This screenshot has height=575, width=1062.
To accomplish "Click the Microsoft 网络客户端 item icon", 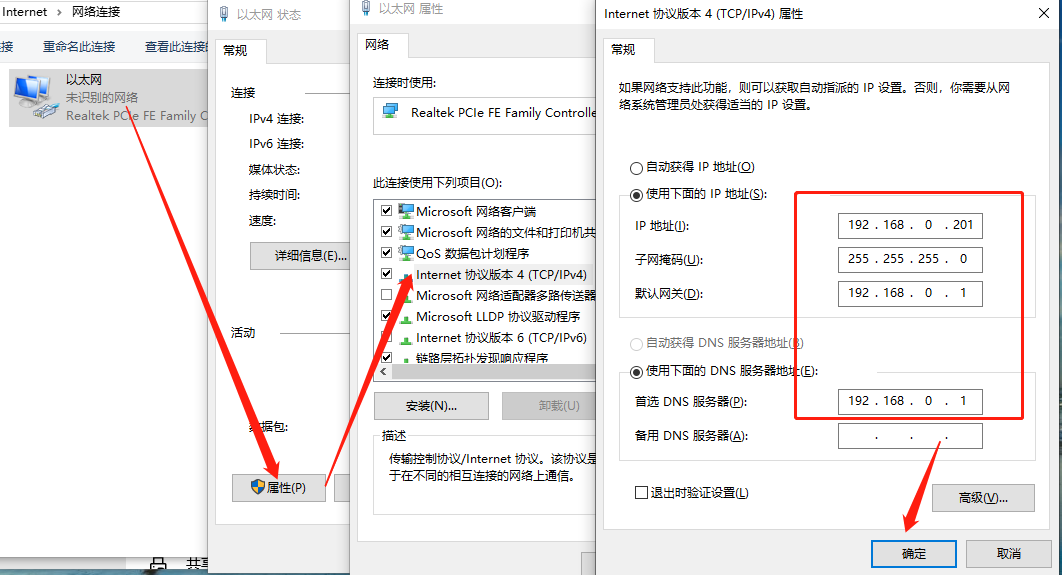I will [406, 211].
